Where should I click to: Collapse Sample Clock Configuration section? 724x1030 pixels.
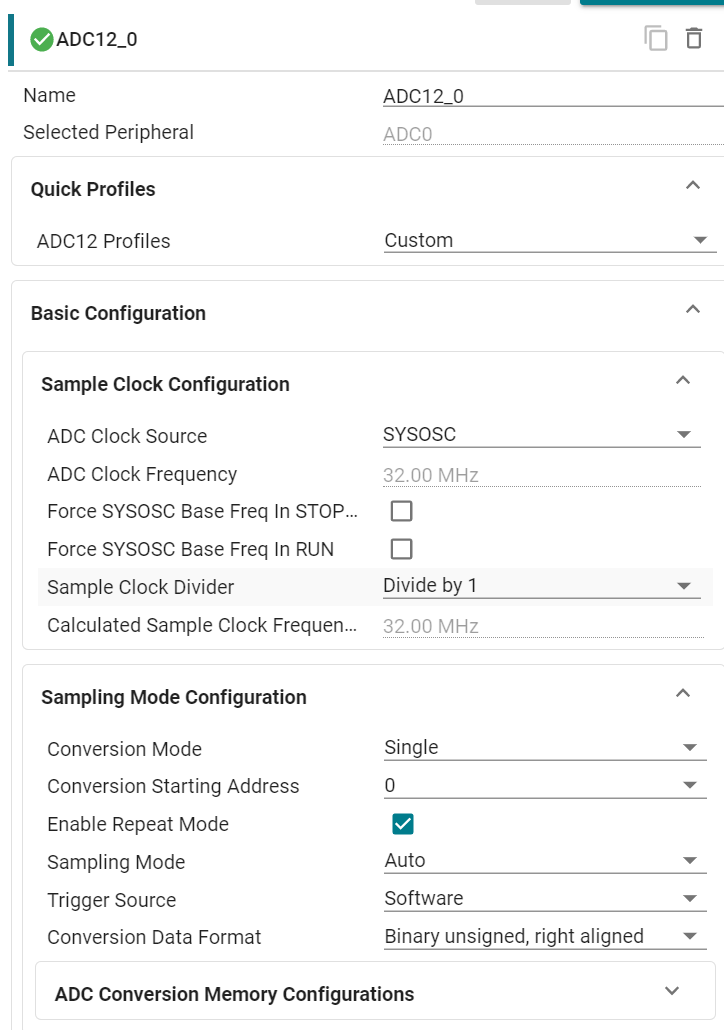683,380
